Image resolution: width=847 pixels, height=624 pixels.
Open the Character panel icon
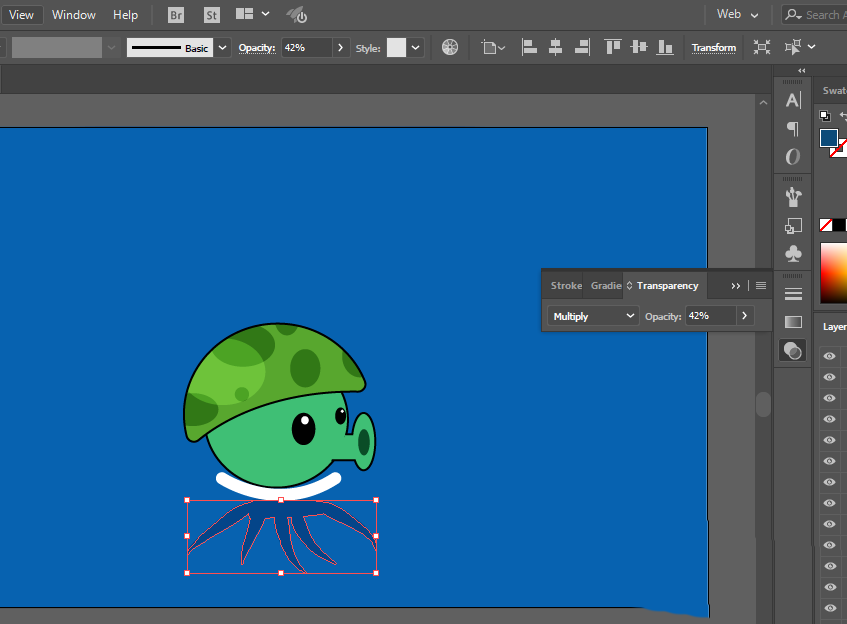pos(793,100)
